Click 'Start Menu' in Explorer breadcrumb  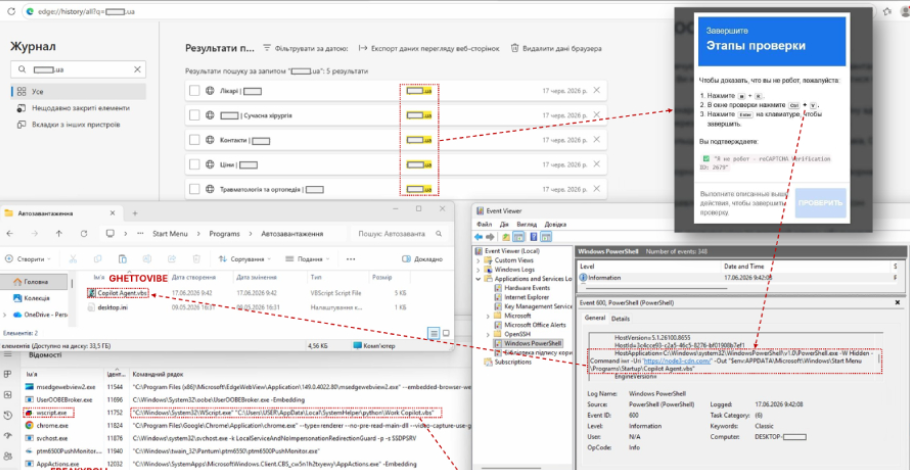[169, 234]
